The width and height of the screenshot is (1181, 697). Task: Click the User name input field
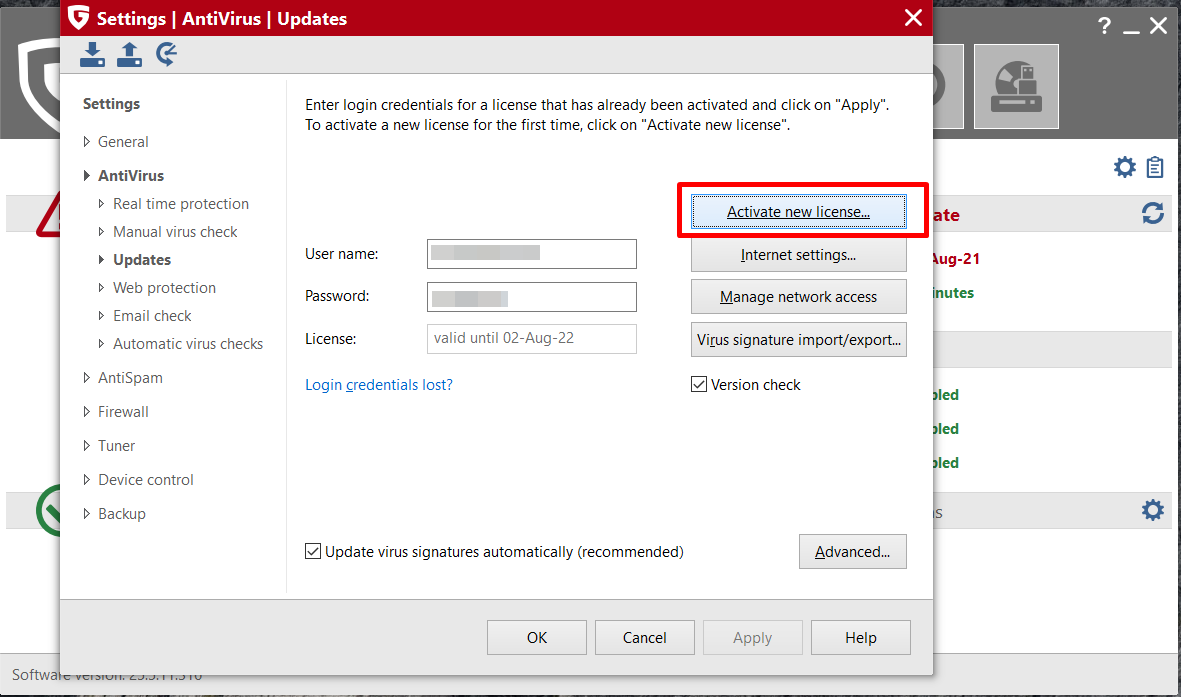coord(532,254)
